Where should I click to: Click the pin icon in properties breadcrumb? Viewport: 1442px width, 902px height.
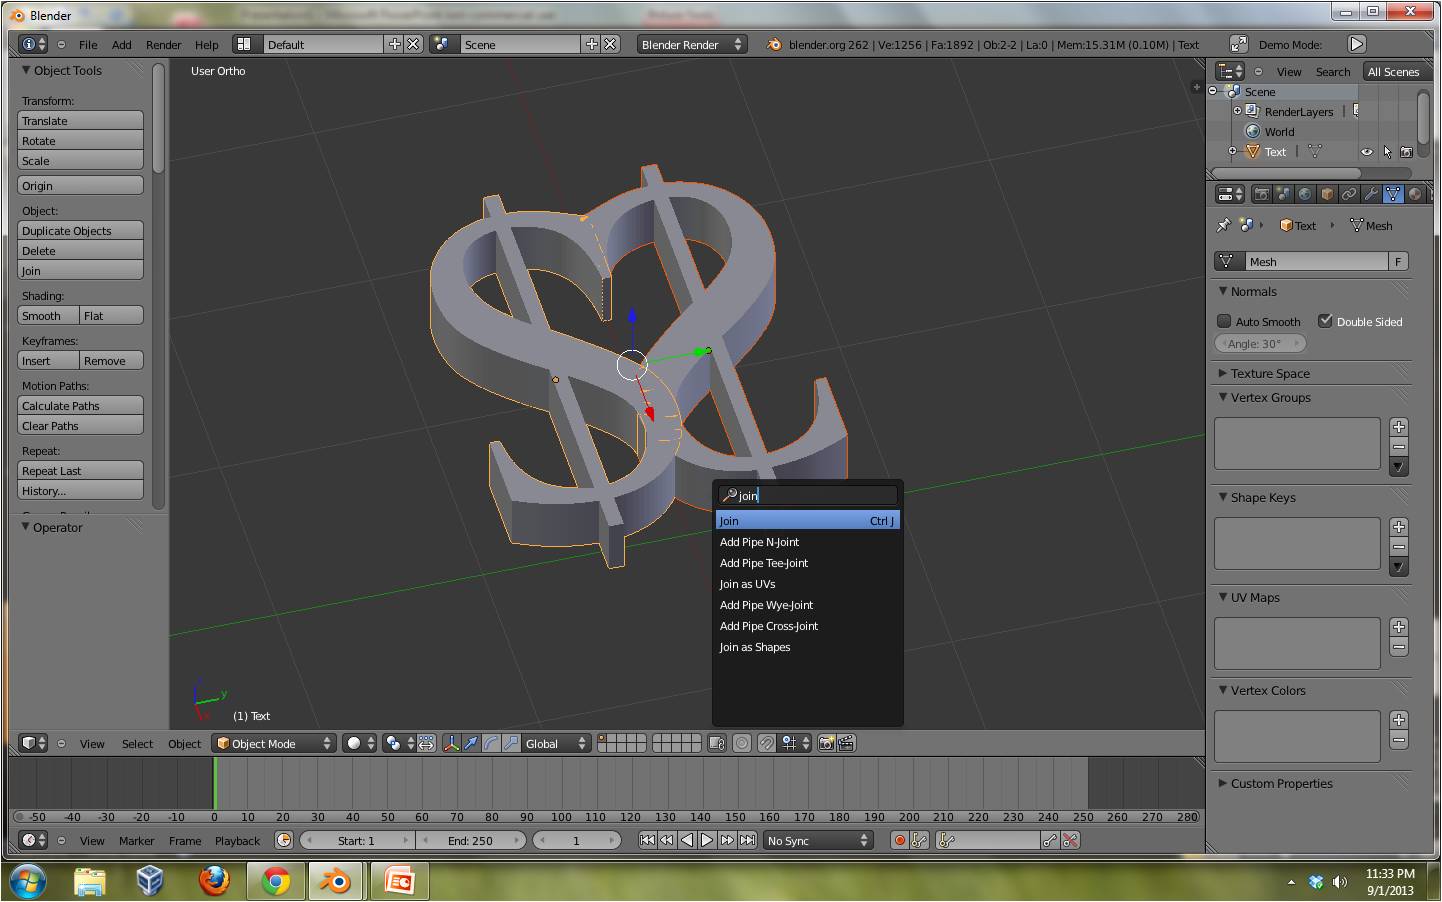click(x=1222, y=225)
